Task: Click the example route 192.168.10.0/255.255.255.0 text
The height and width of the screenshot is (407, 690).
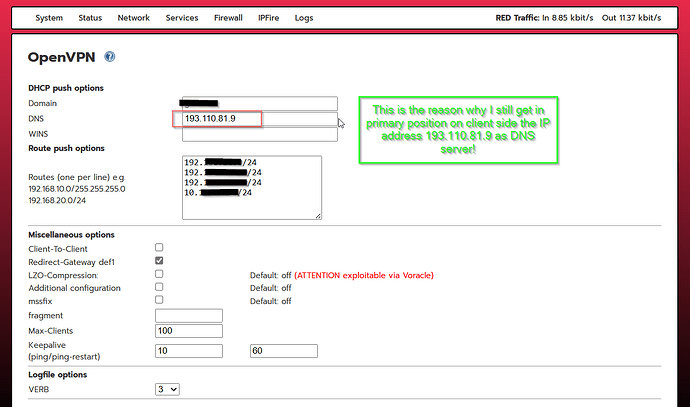Action: [x=77, y=189]
